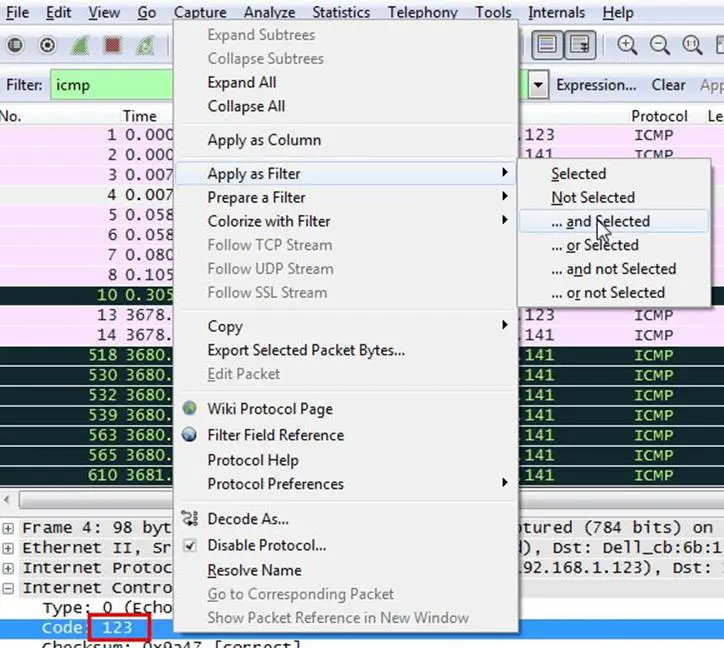Open capture options from the toolbar

click(x=47, y=45)
